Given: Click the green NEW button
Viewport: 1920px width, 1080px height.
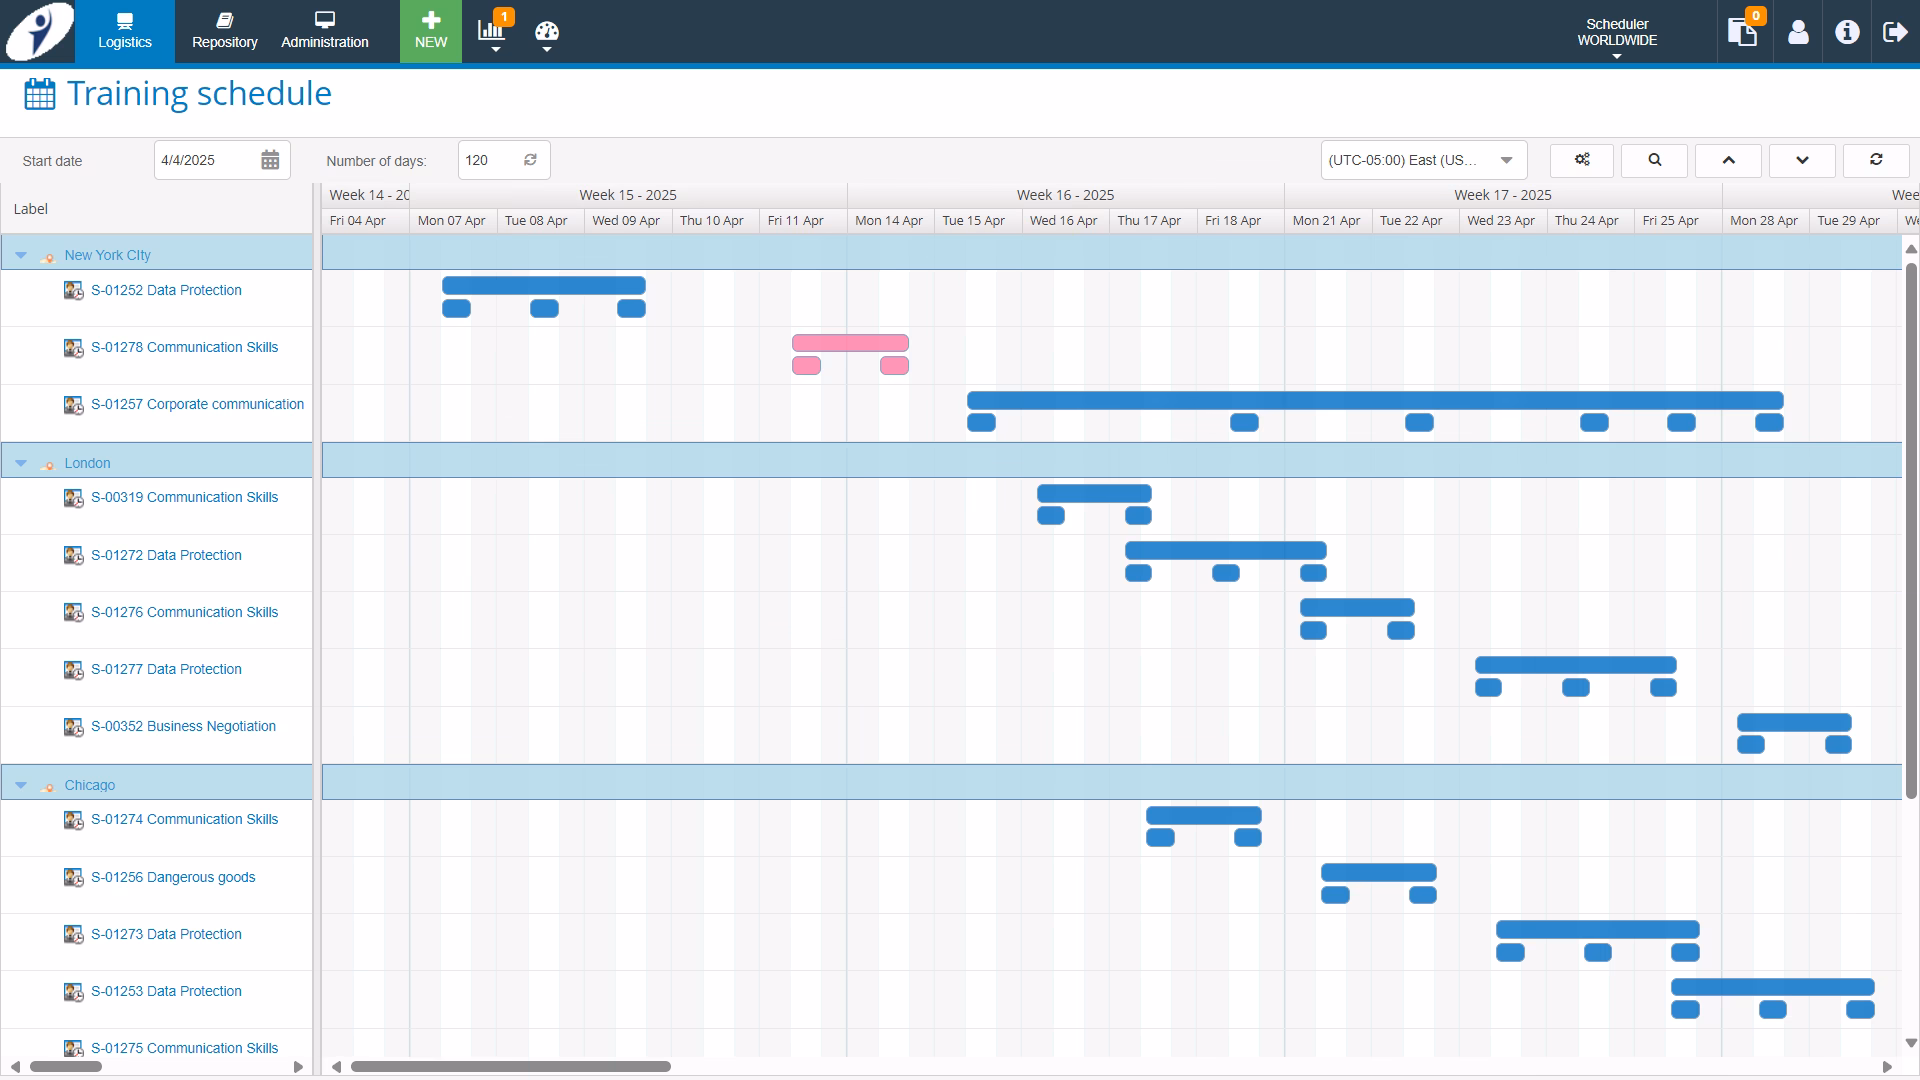Looking at the screenshot, I should pyautogui.click(x=431, y=32).
